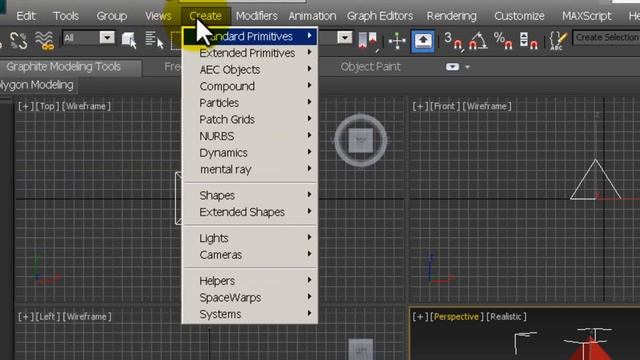This screenshot has height=360, width=640.
Task: Expand NURBS submenu
Action: coord(250,136)
